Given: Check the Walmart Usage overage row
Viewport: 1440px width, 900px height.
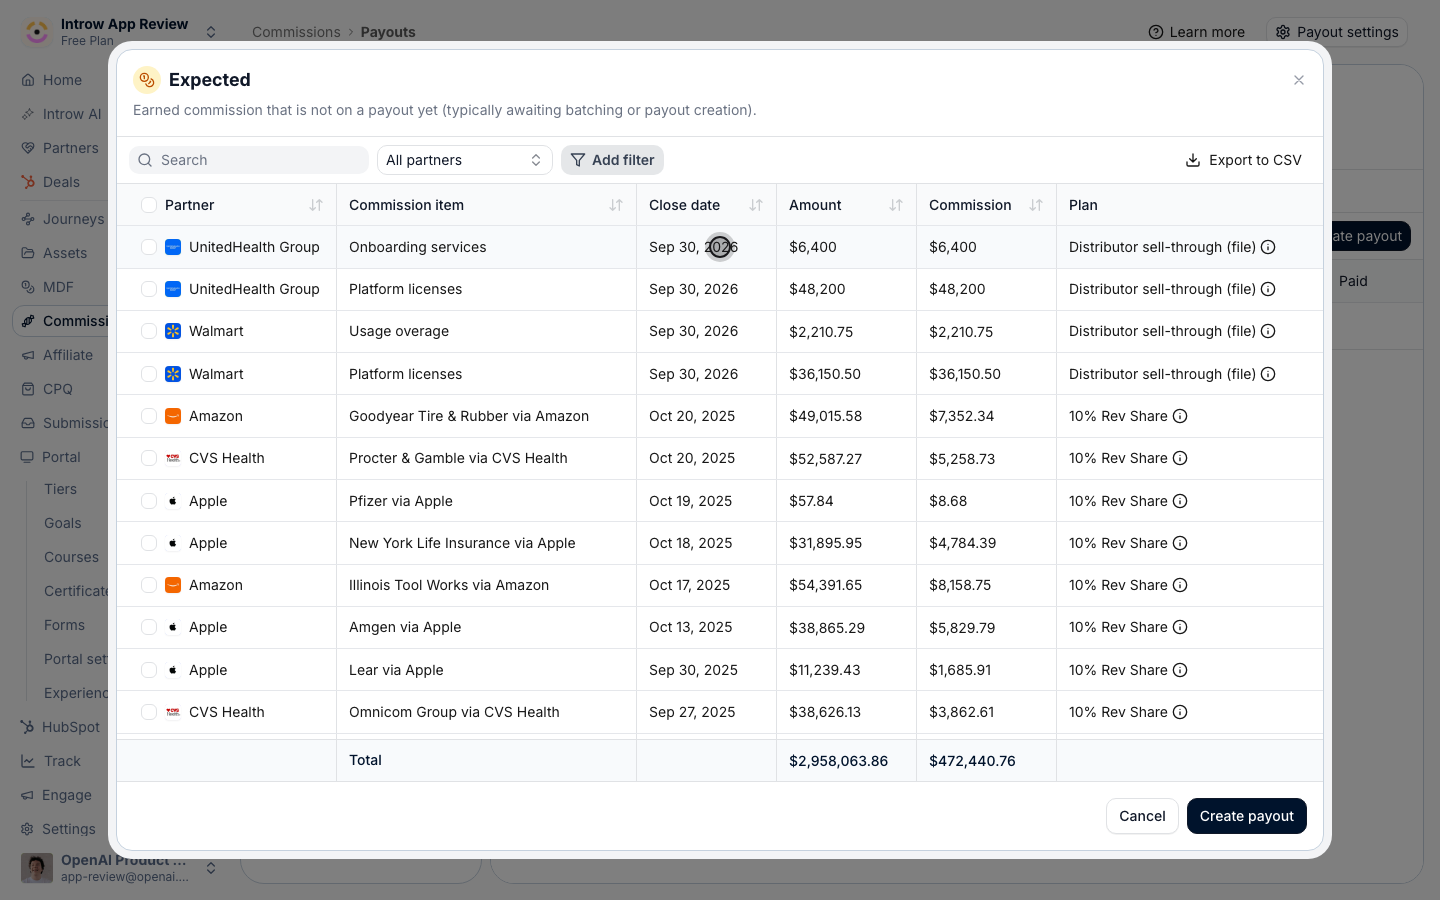Looking at the screenshot, I should pyautogui.click(x=149, y=331).
